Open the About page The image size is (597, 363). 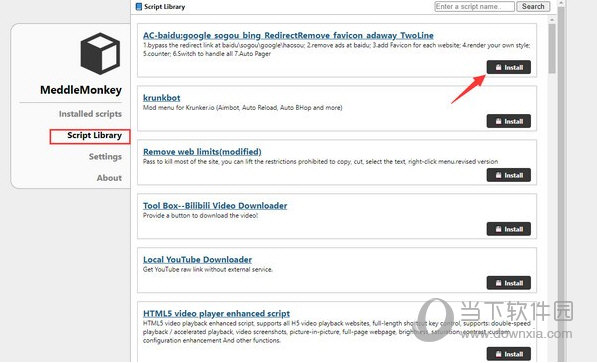click(x=109, y=178)
